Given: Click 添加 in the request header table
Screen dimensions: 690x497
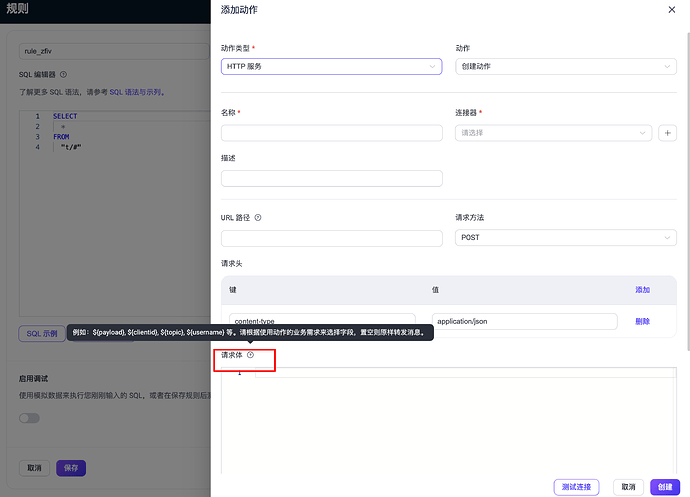Looking at the screenshot, I should pos(642,290).
